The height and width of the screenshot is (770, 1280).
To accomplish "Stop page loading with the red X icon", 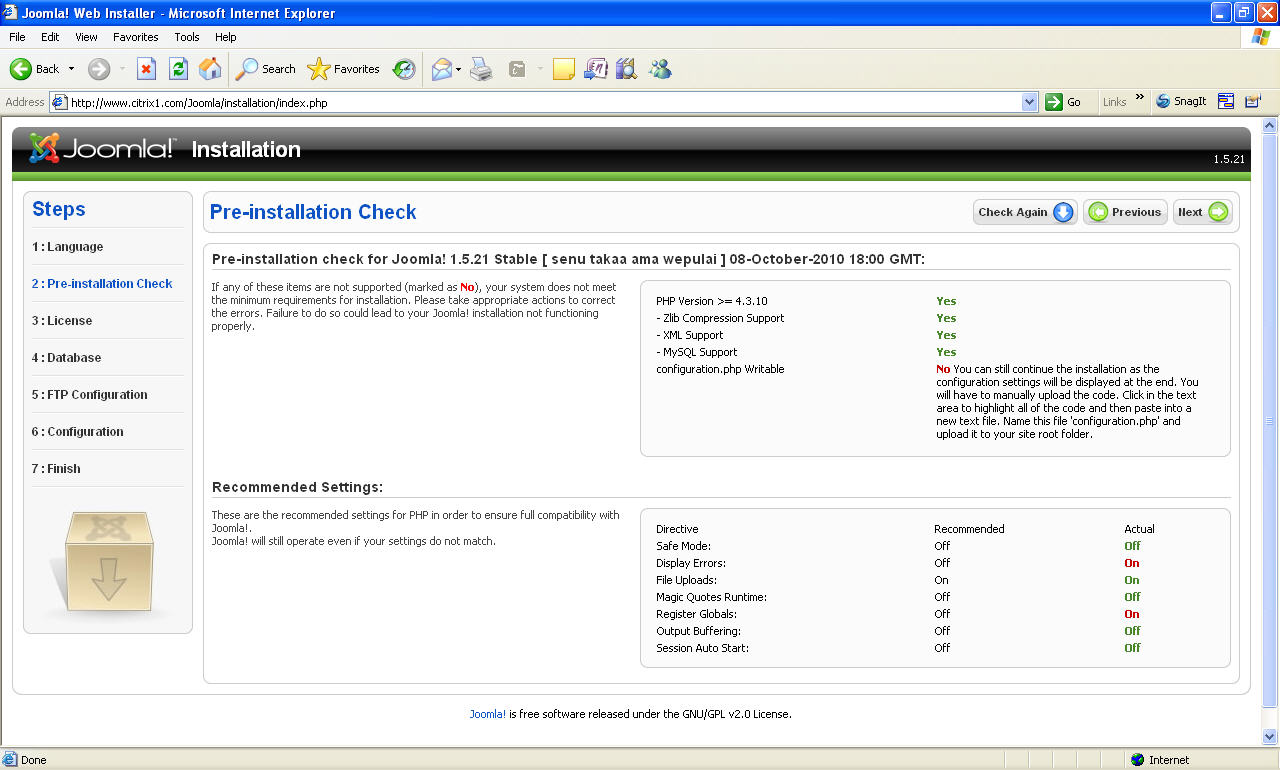I will pos(146,69).
